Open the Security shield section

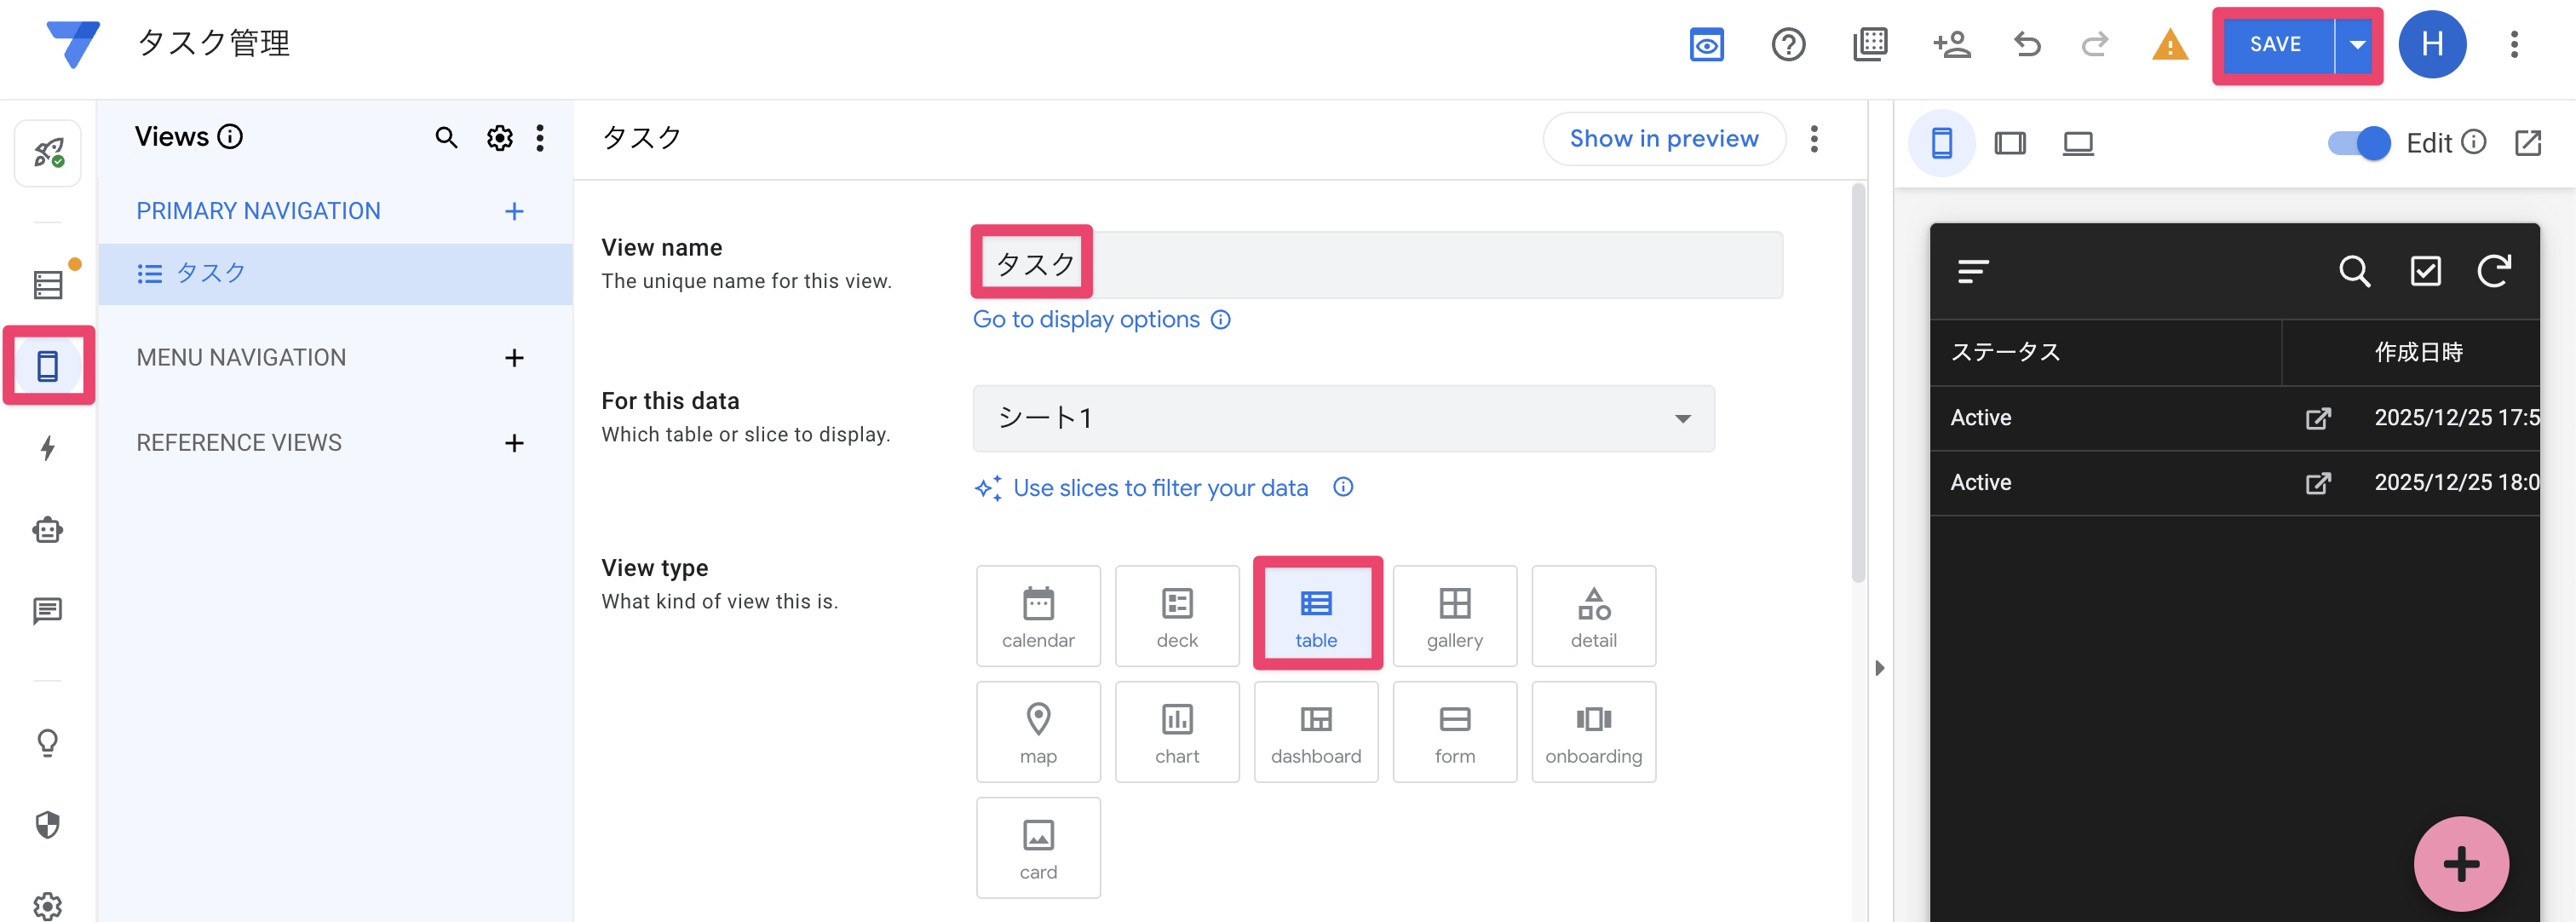click(48, 824)
